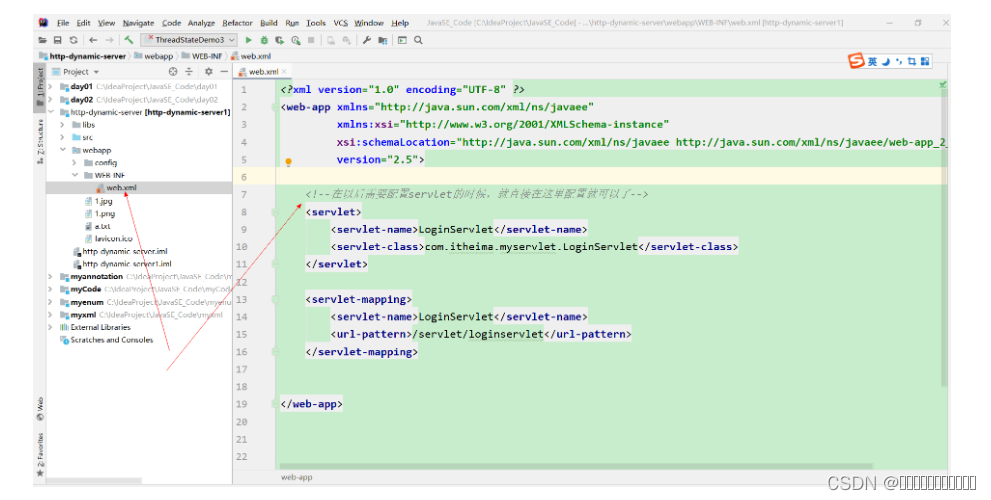Click http-dynamic-server breadcrumb
Viewport: 991px width, 500px height.
(x=83, y=56)
